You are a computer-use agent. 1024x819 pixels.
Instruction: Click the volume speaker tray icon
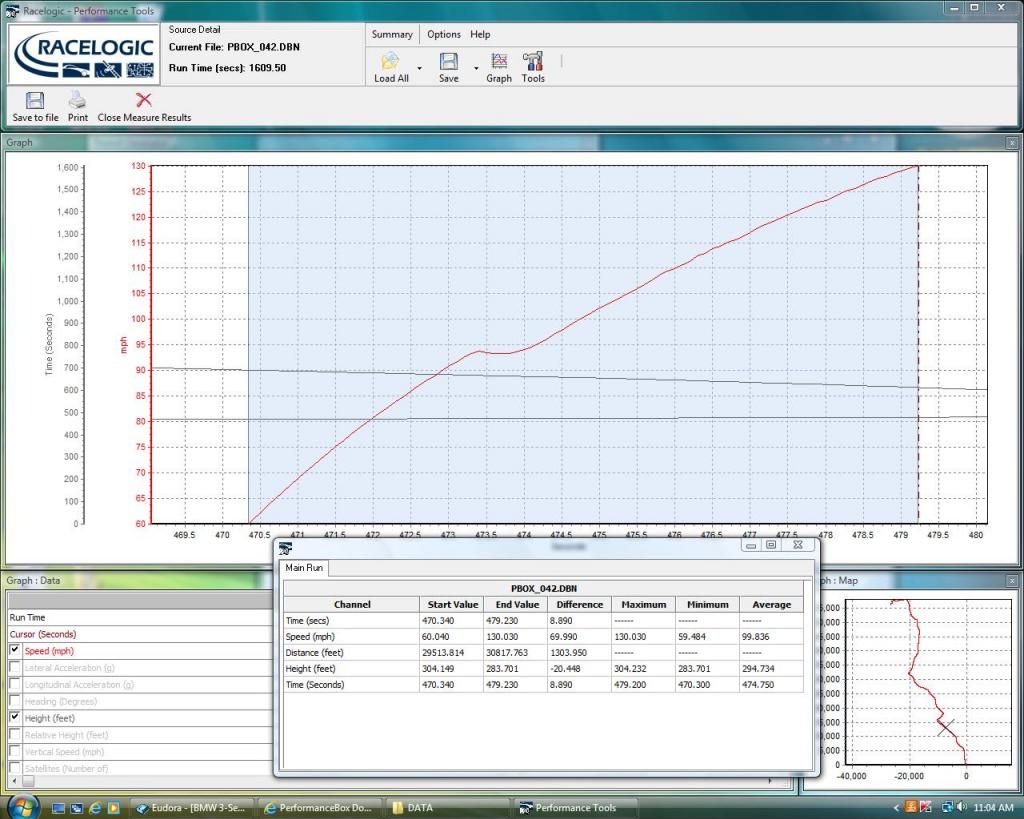click(x=961, y=807)
